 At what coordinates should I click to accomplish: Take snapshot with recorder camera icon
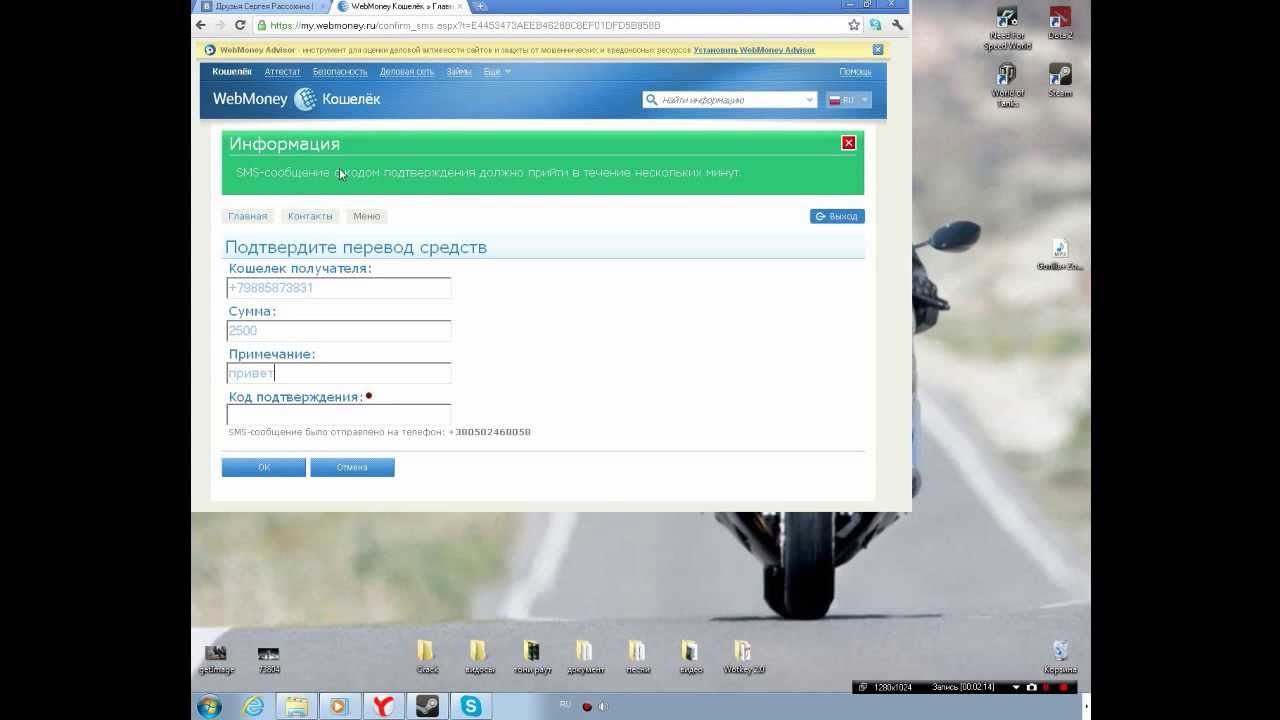coord(1032,687)
